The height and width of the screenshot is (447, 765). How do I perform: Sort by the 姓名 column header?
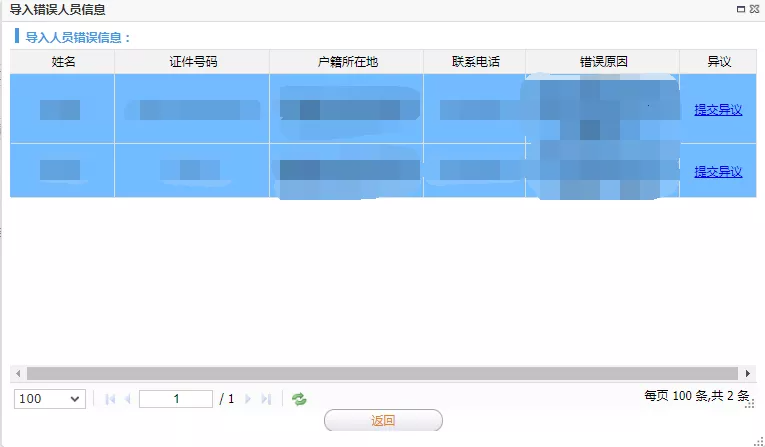point(63,62)
